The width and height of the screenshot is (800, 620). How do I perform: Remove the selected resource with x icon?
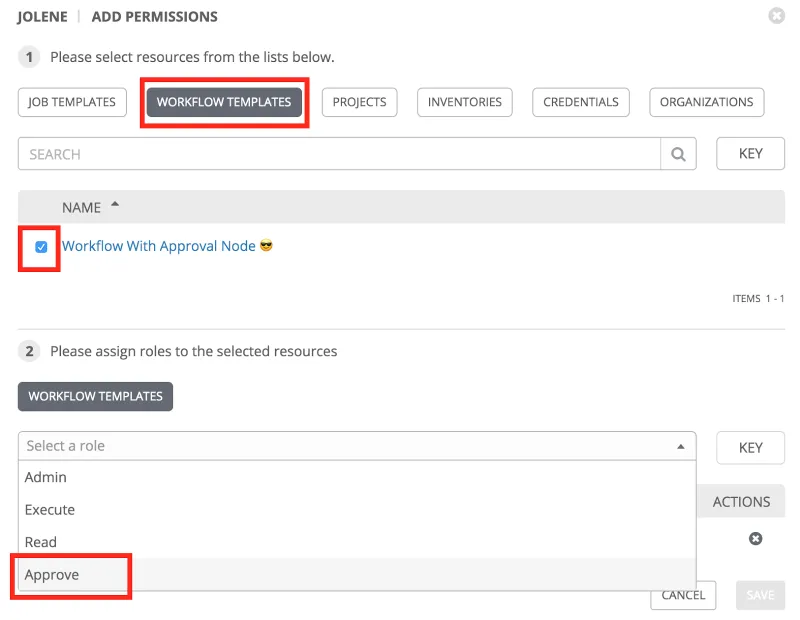pyautogui.click(x=756, y=538)
